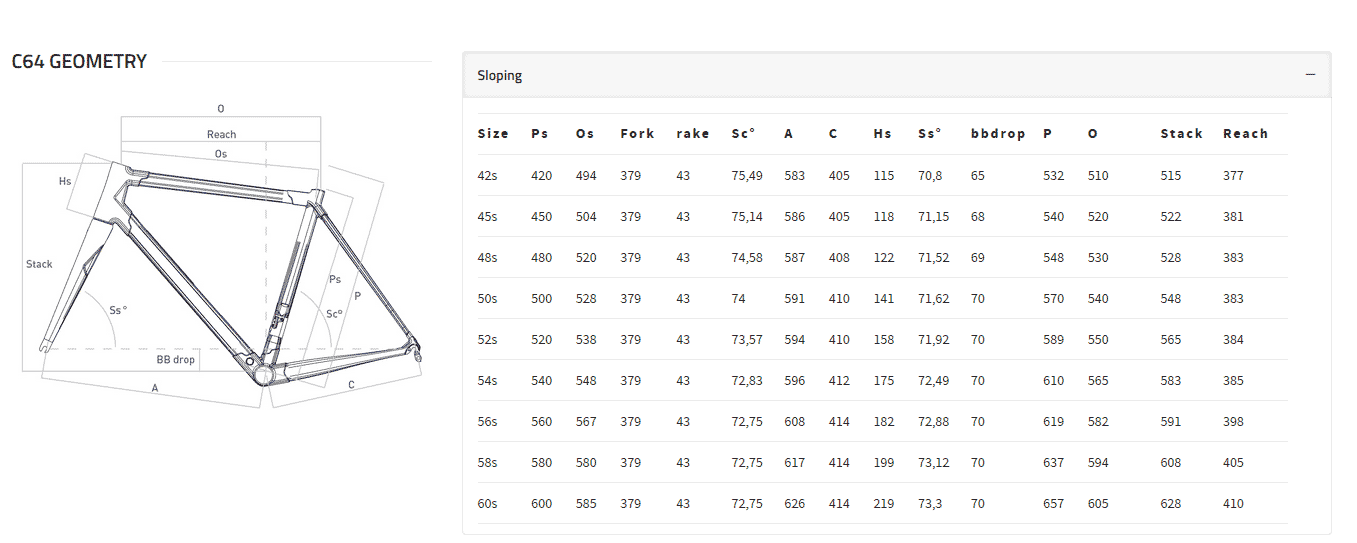Click the Size column header
1357x543 pixels.
coord(493,134)
